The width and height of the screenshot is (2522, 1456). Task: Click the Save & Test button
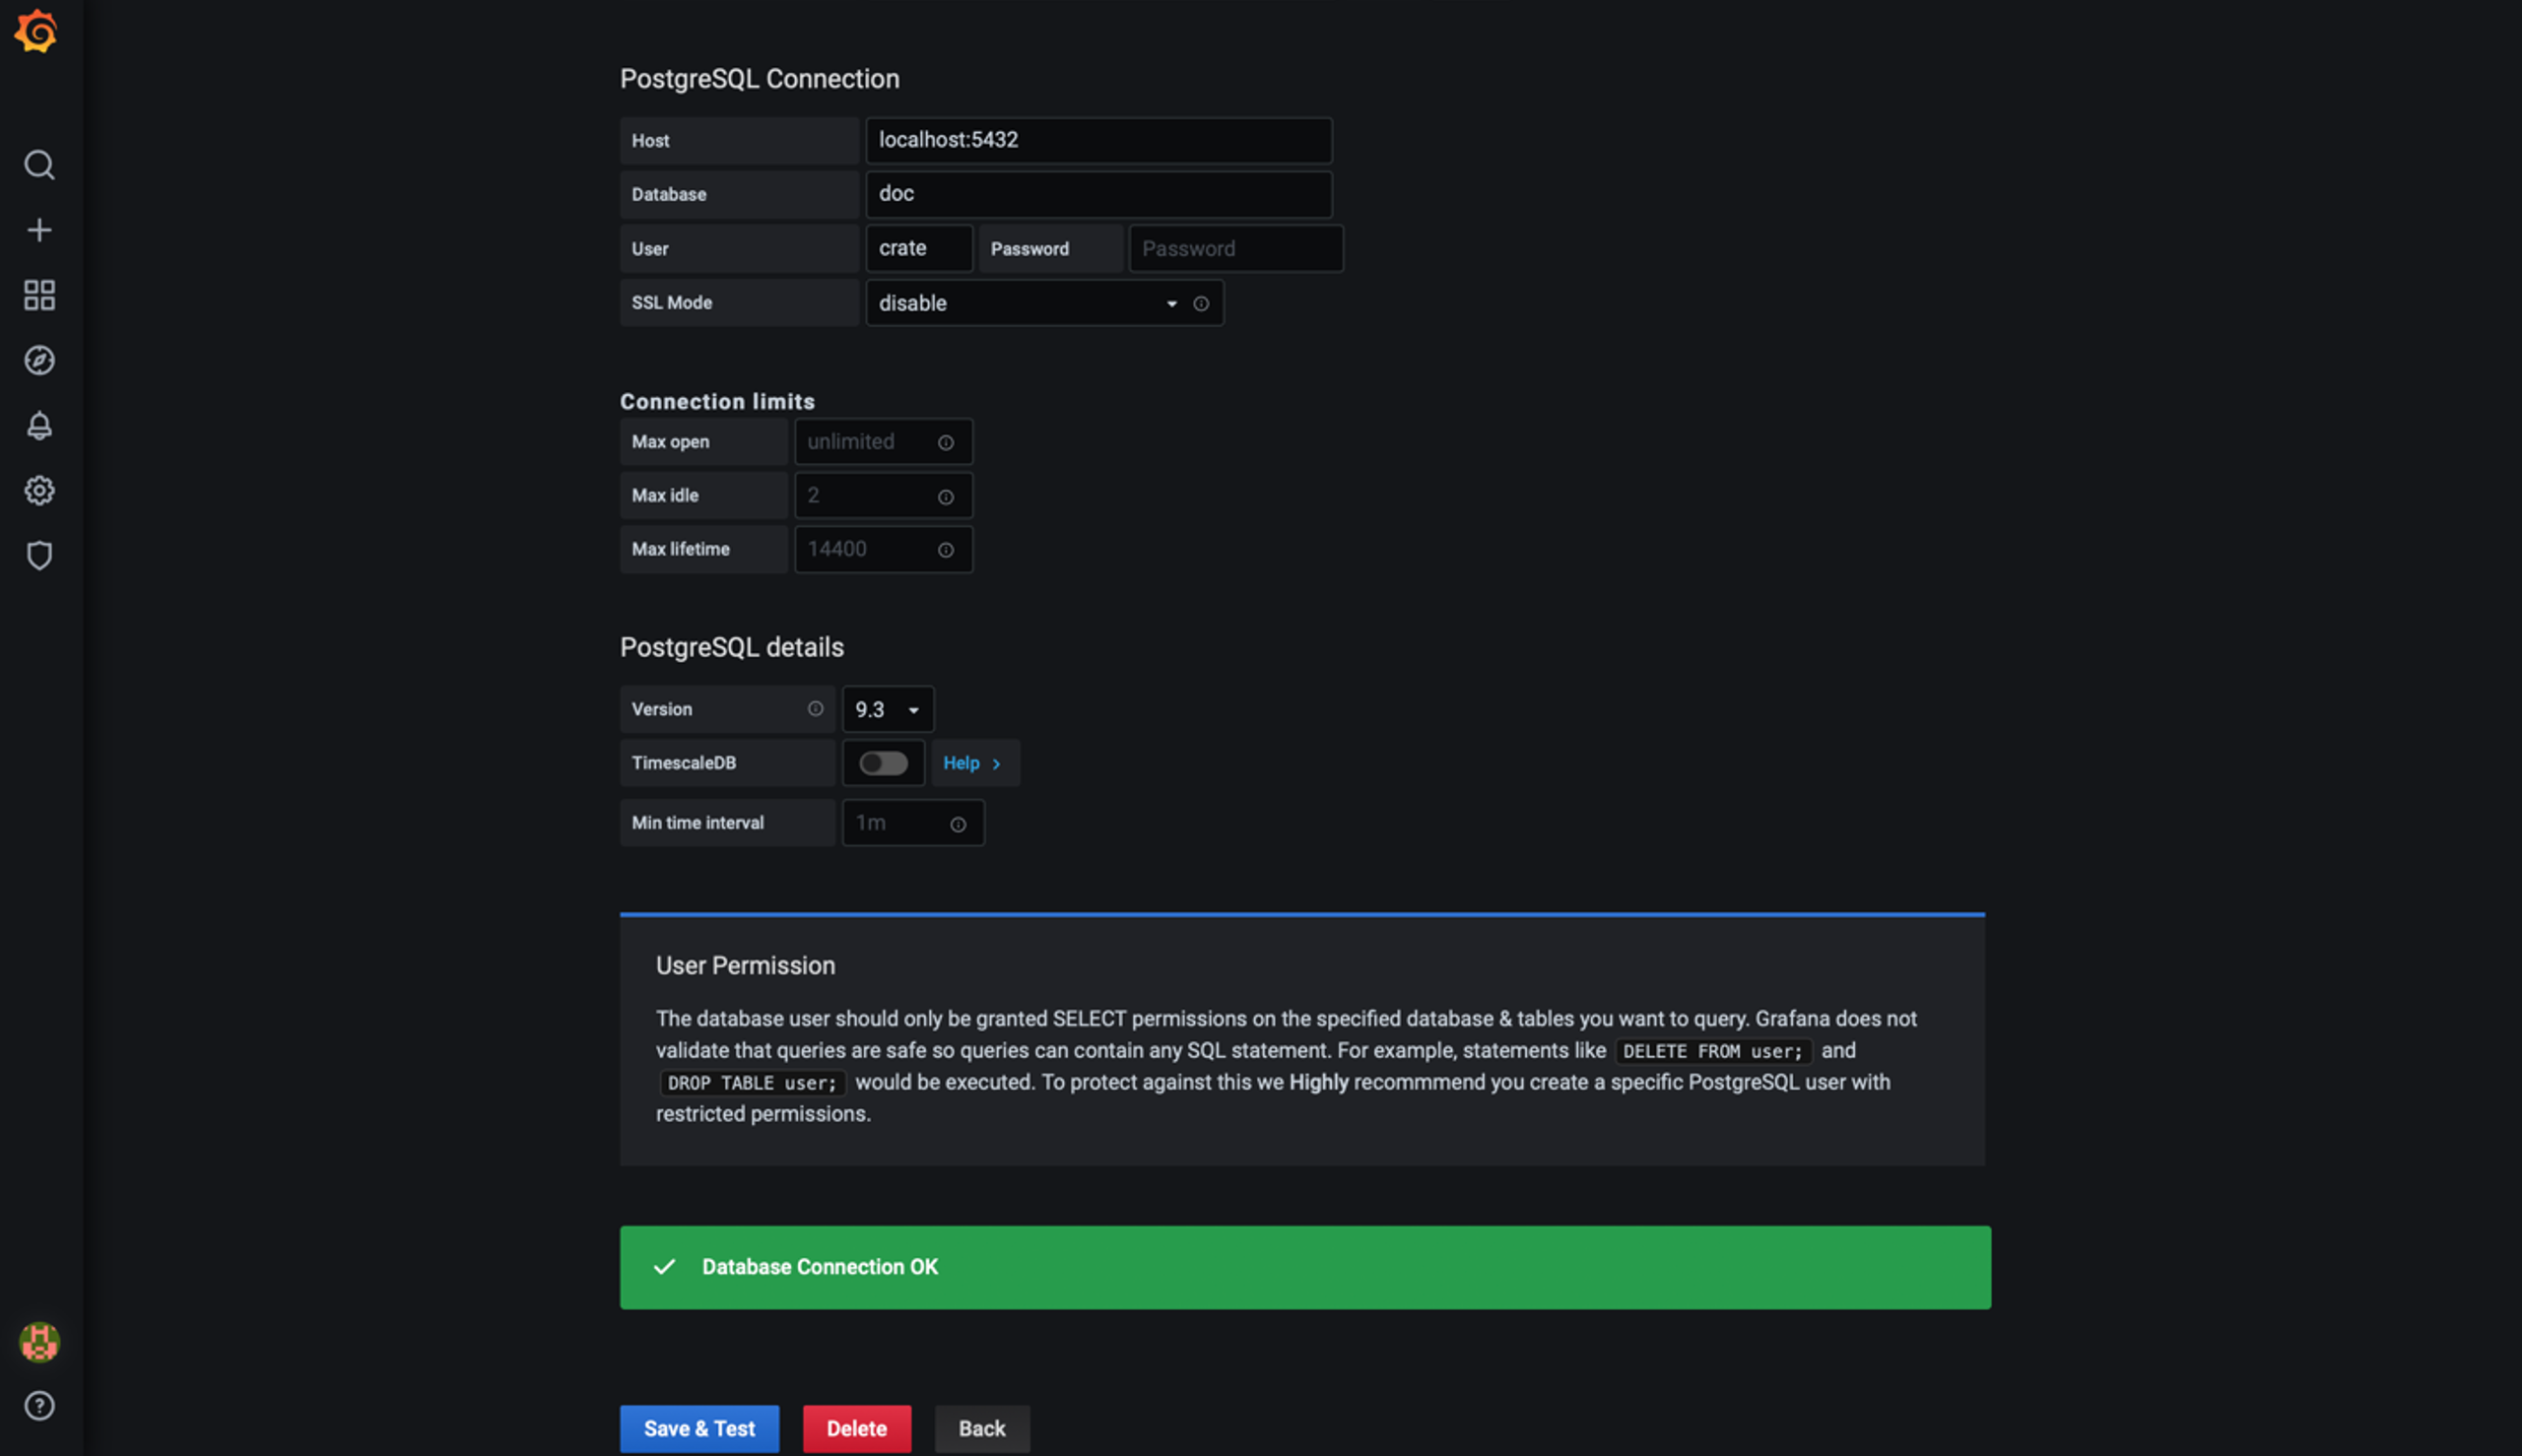[699, 1428]
